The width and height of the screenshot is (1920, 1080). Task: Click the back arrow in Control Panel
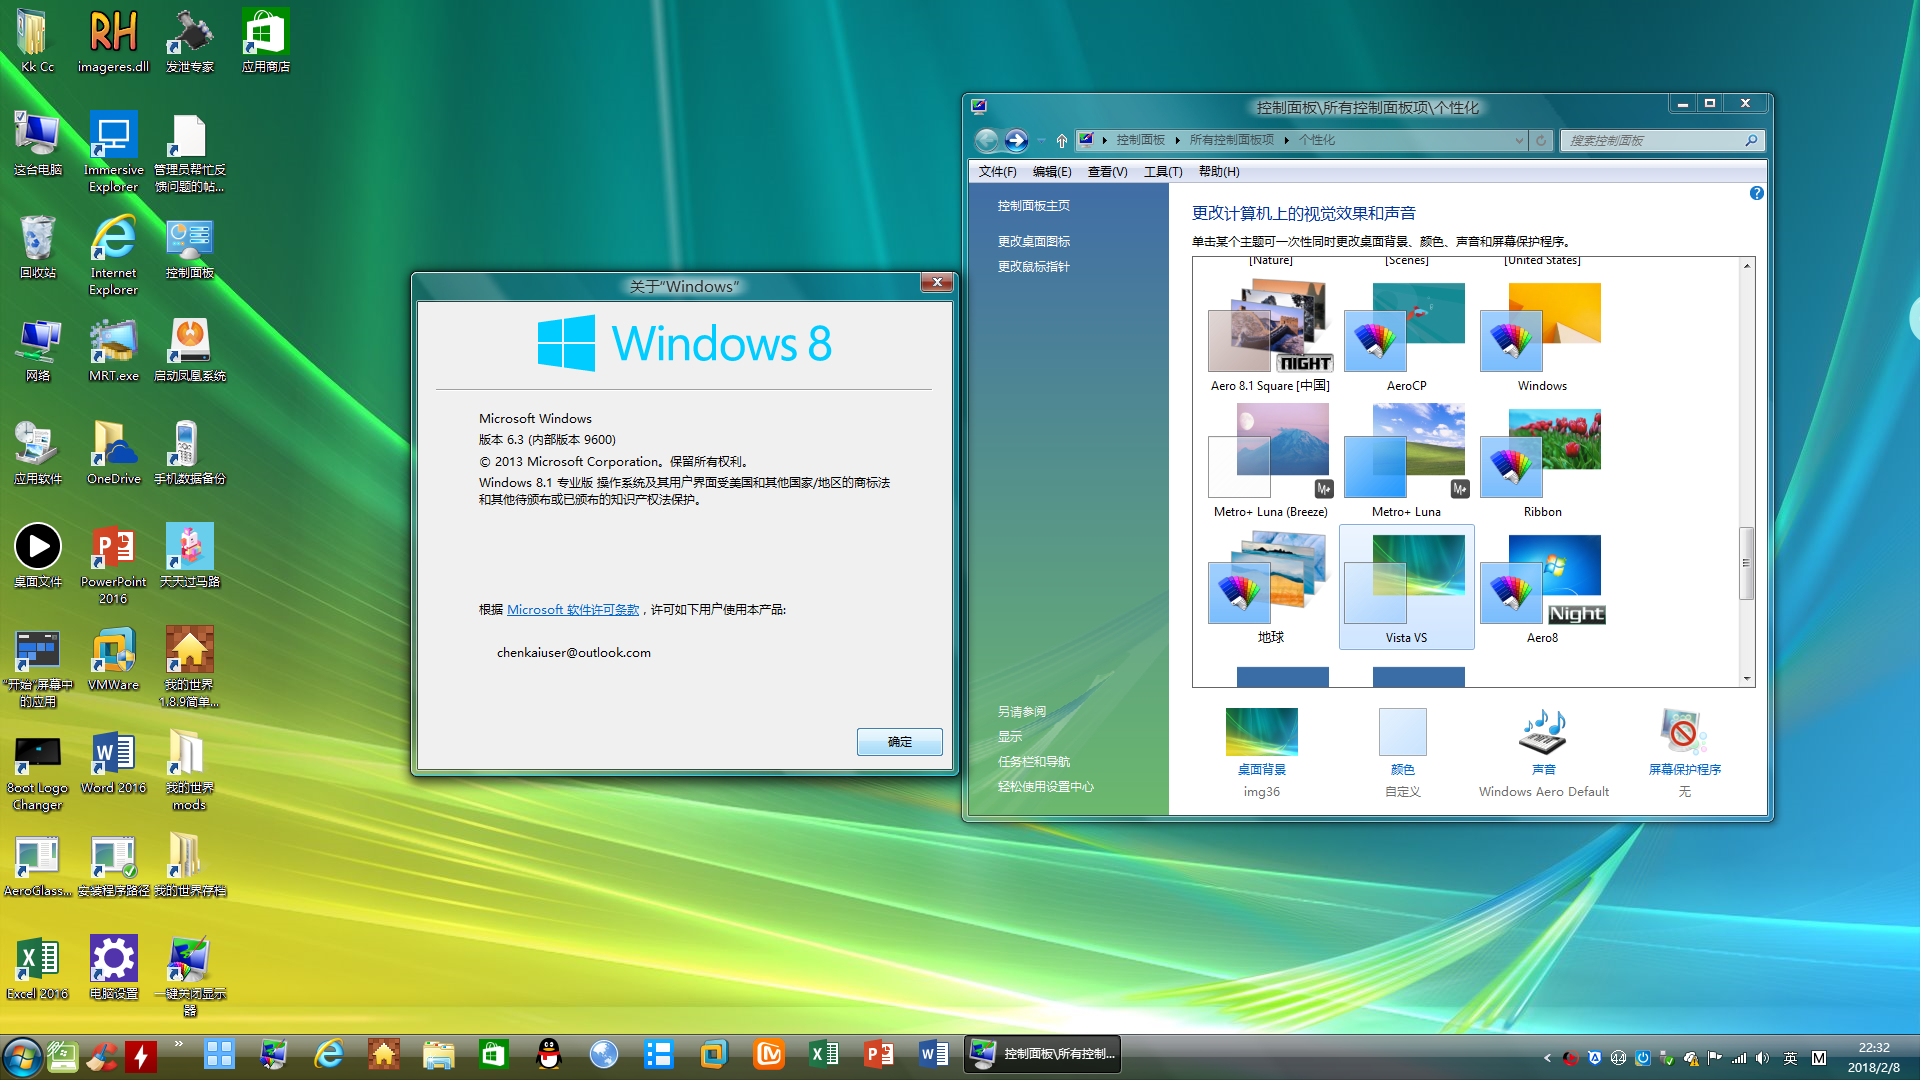click(x=986, y=140)
